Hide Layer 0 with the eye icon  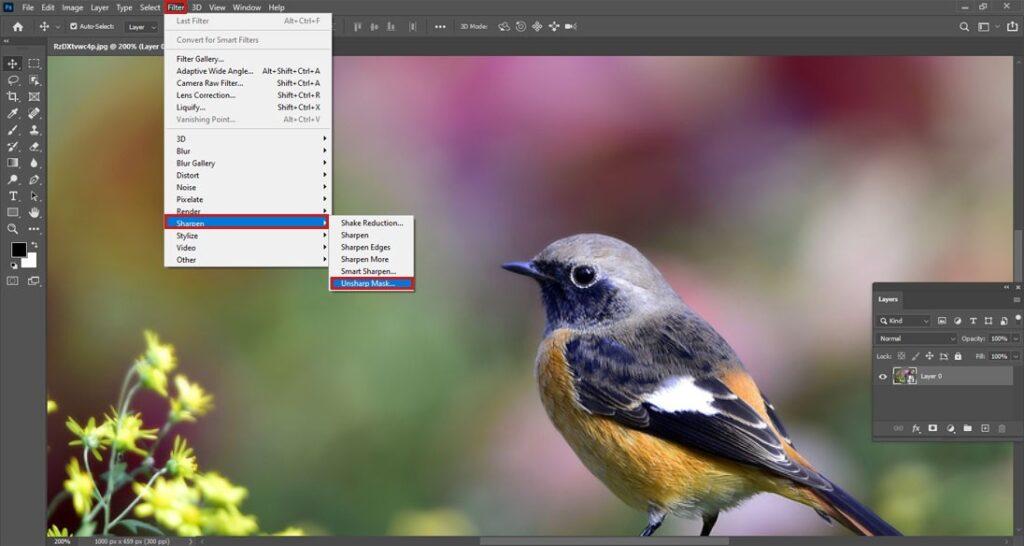[x=883, y=376]
